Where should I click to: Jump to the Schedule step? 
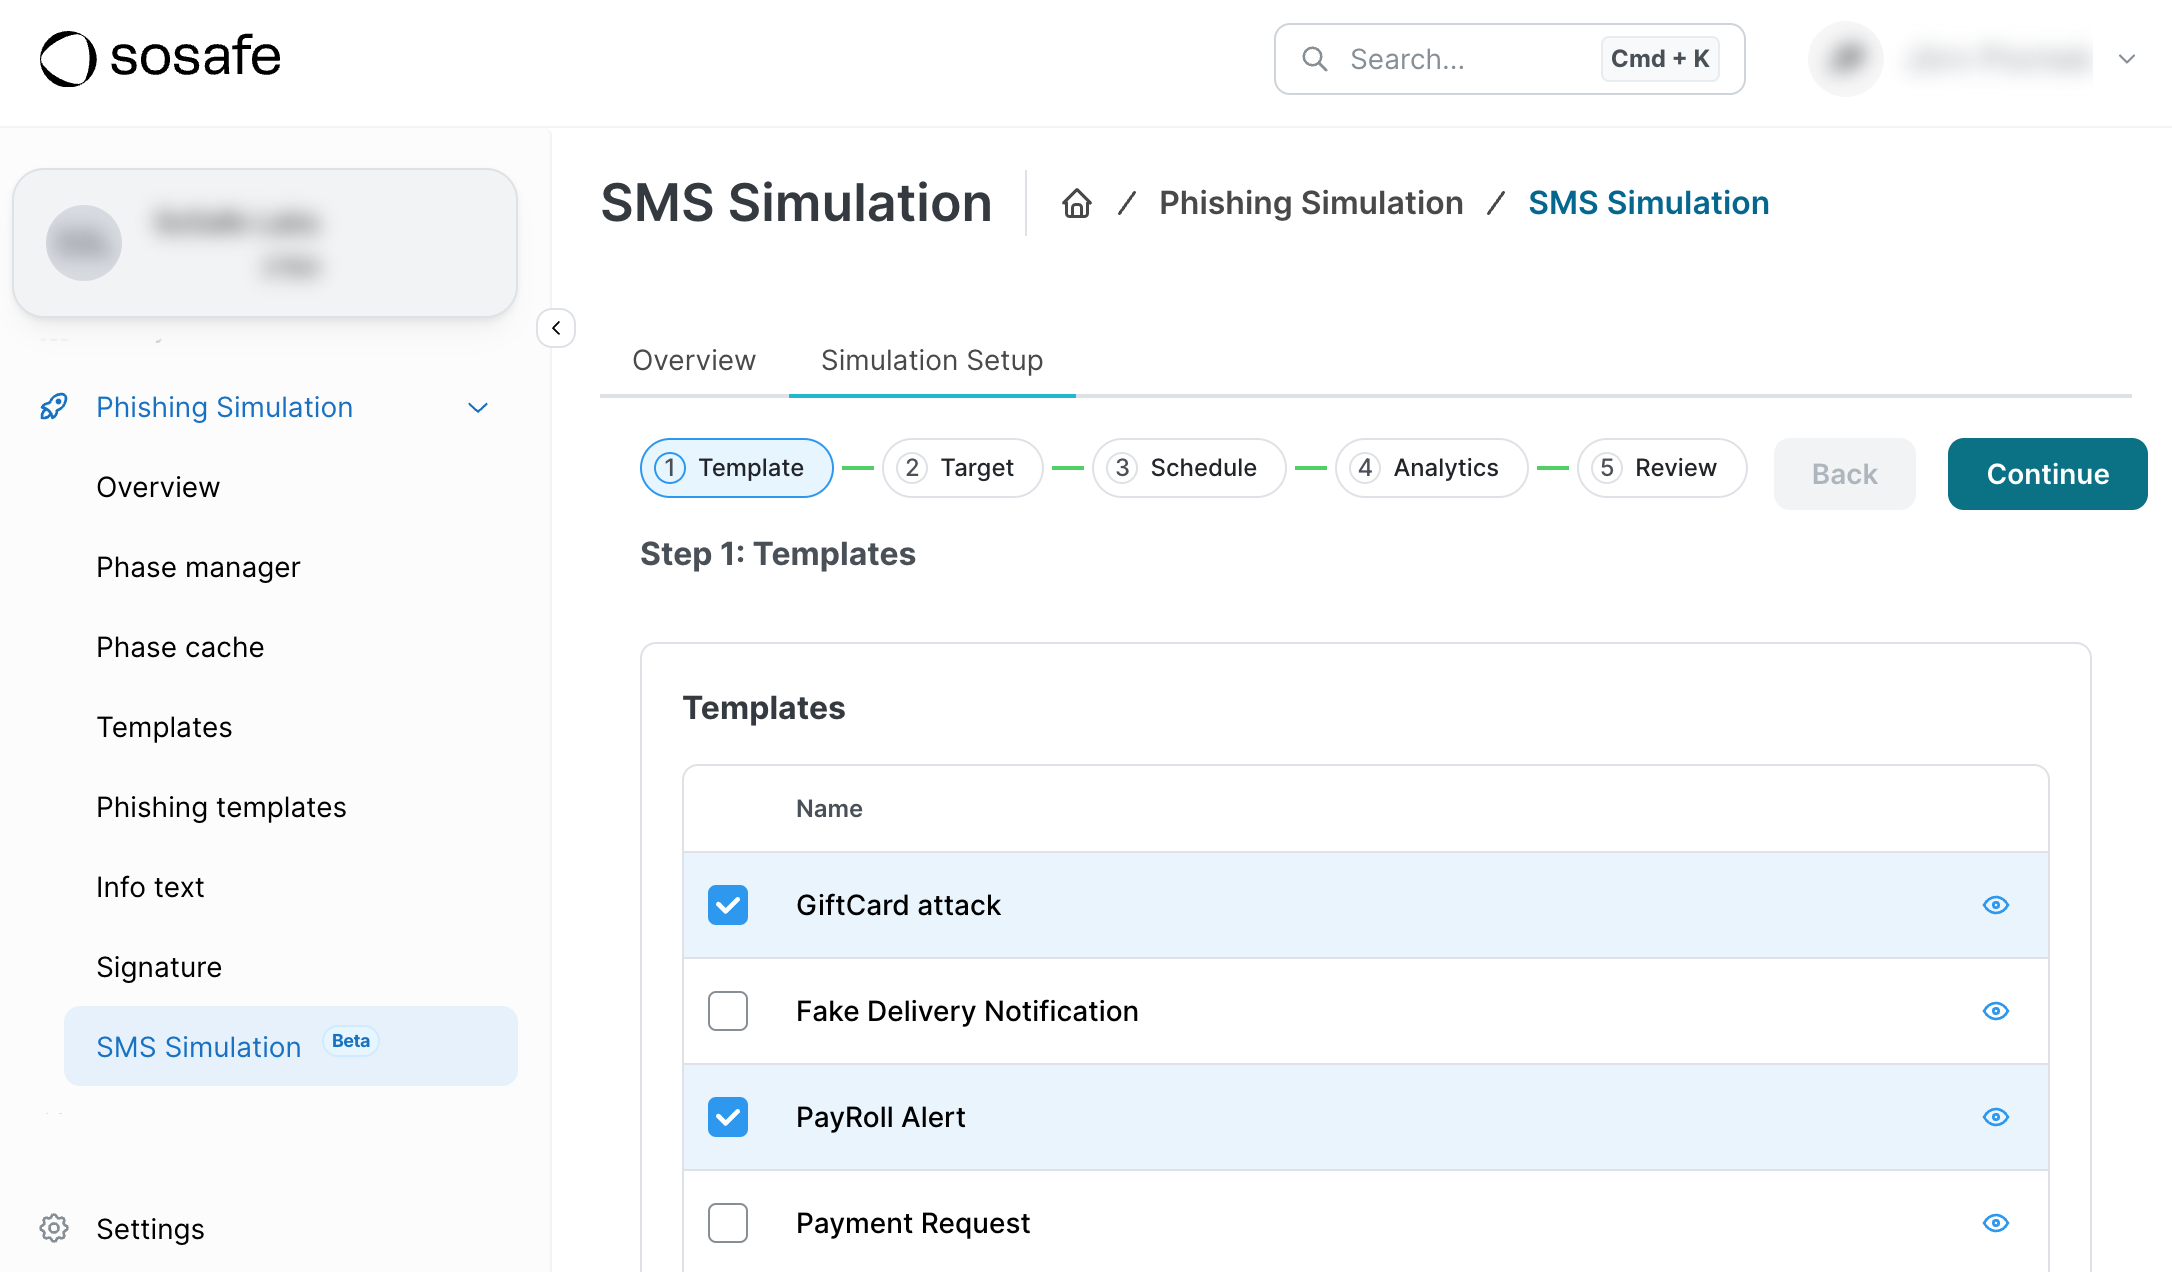[1188, 468]
